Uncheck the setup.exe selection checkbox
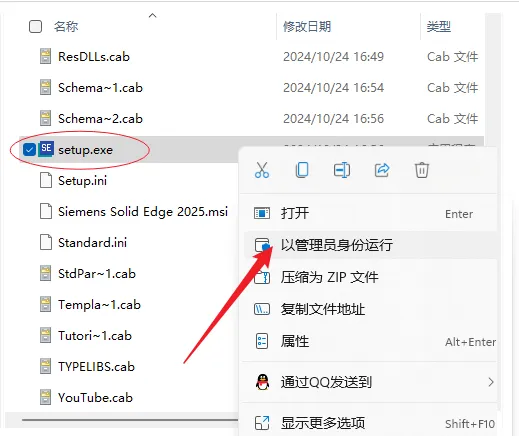 [29, 150]
